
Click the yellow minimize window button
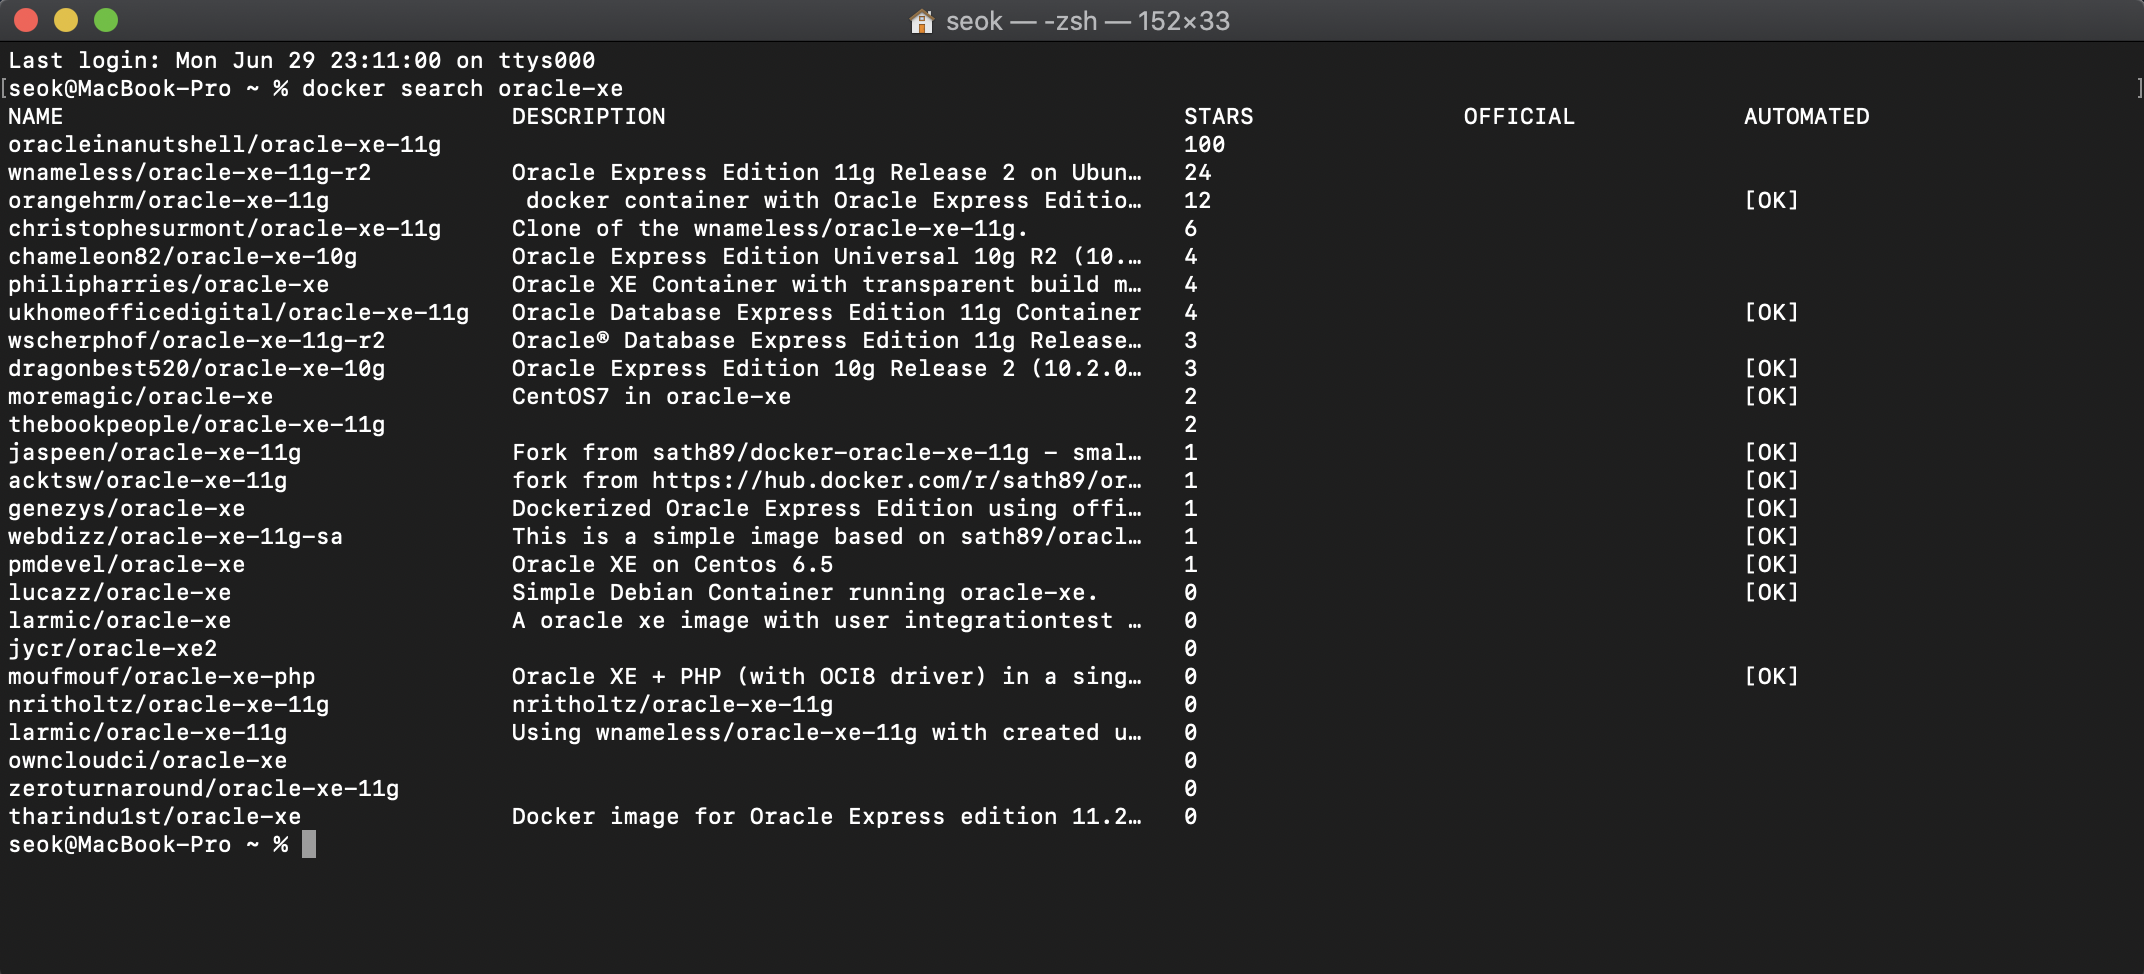point(66,20)
